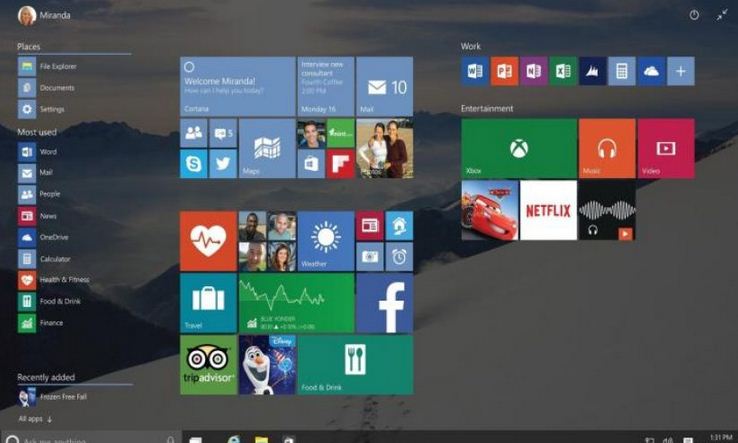
Task: Open the Facebook tile
Action: [x=385, y=303]
